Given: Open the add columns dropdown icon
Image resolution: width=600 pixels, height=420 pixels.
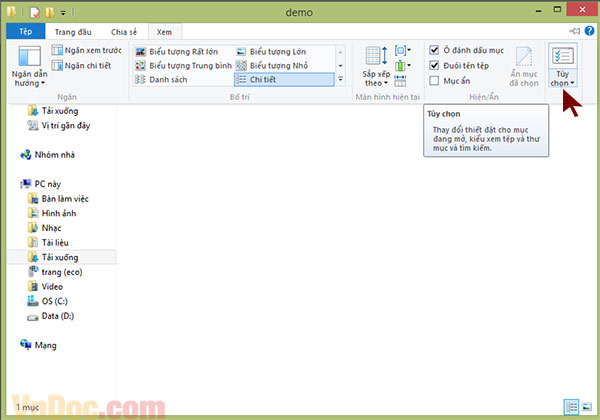Looking at the screenshot, I should [403, 65].
